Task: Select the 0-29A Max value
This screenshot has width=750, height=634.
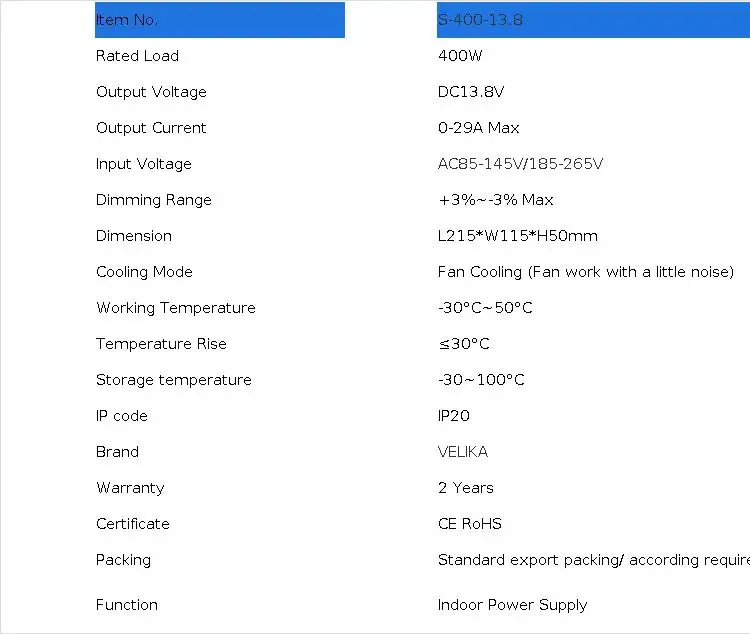Action: click(479, 128)
